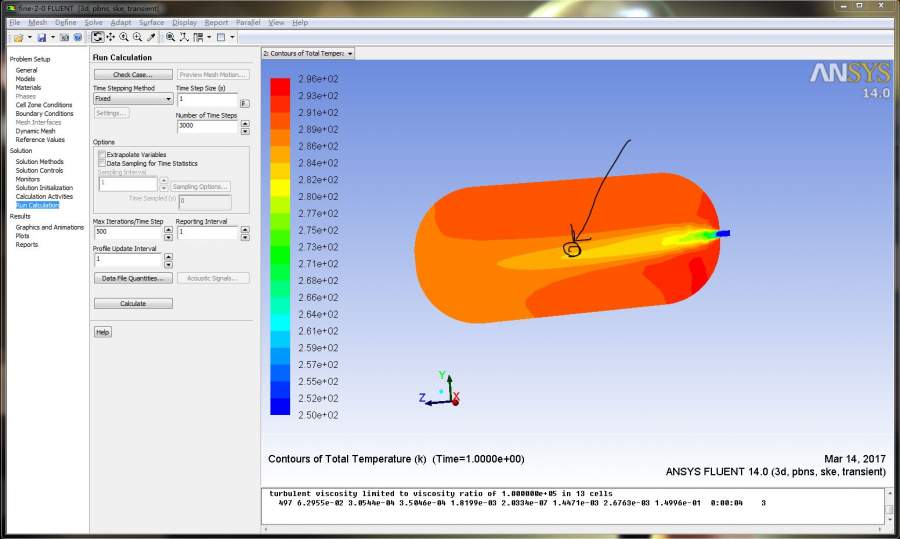
Task: Select Cell Zone Conditions tree item
Action: coord(44,105)
